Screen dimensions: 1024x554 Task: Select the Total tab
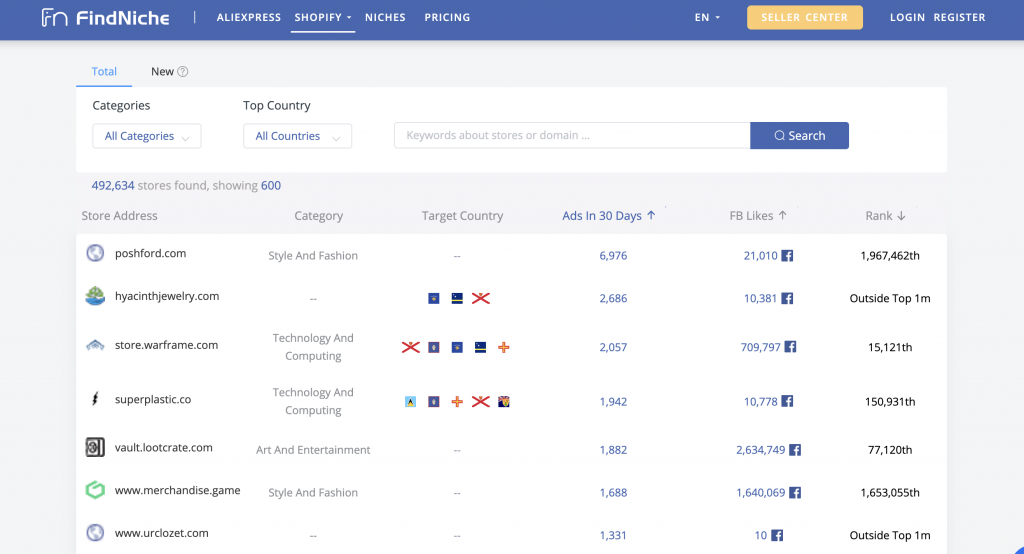pyautogui.click(x=104, y=72)
